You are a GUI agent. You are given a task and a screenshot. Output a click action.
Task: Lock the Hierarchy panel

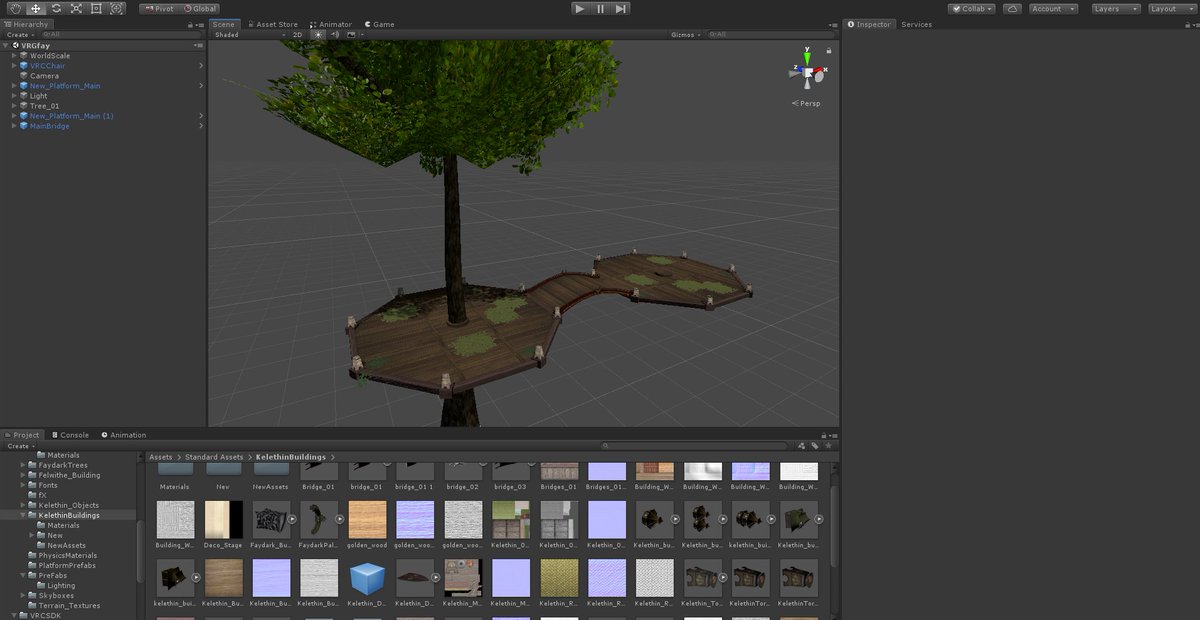click(192, 24)
